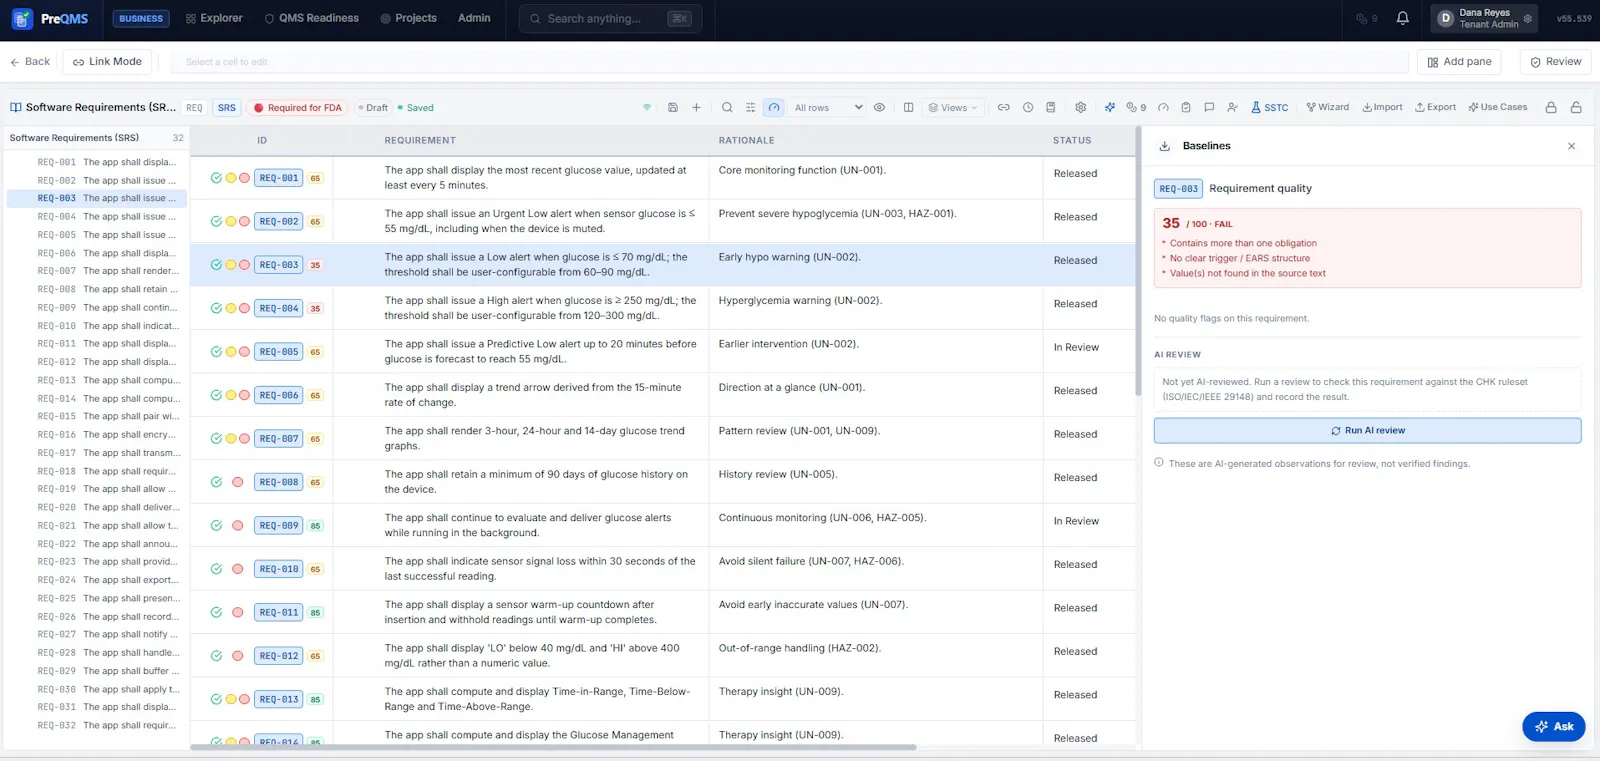This screenshot has height=761, width=1600.
Task: Click tenant settings gear beside Dana Reyes
Action: click(x=1528, y=18)
